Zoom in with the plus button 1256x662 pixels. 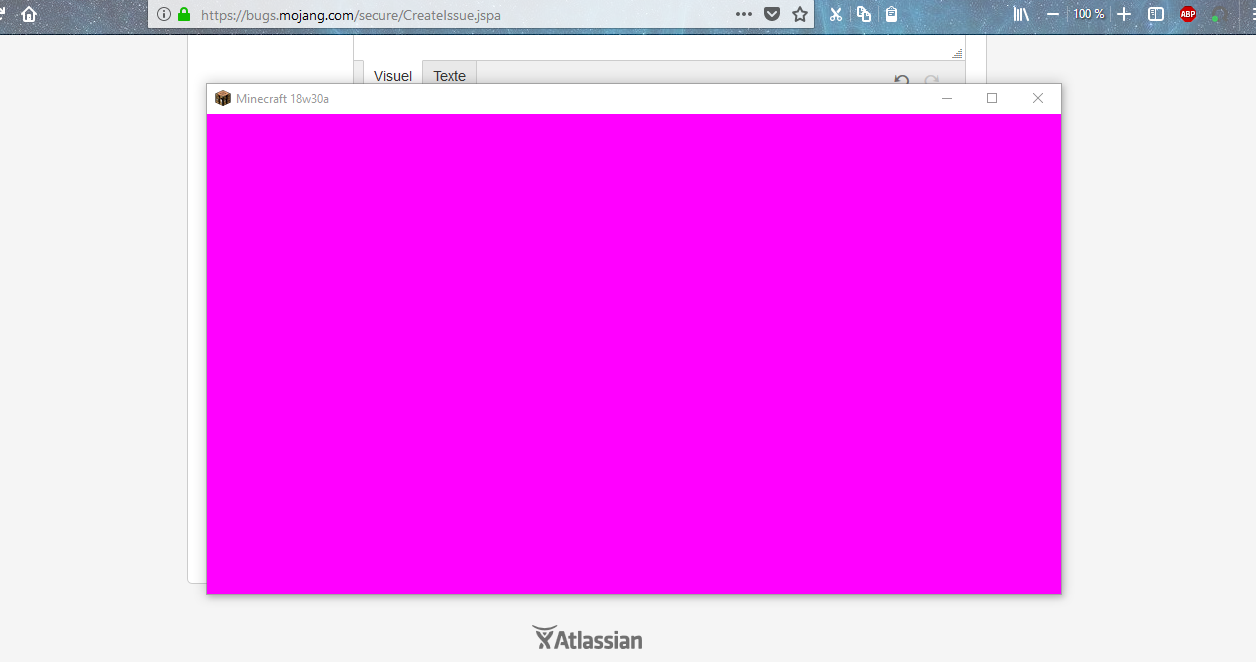click(1124, 14)
